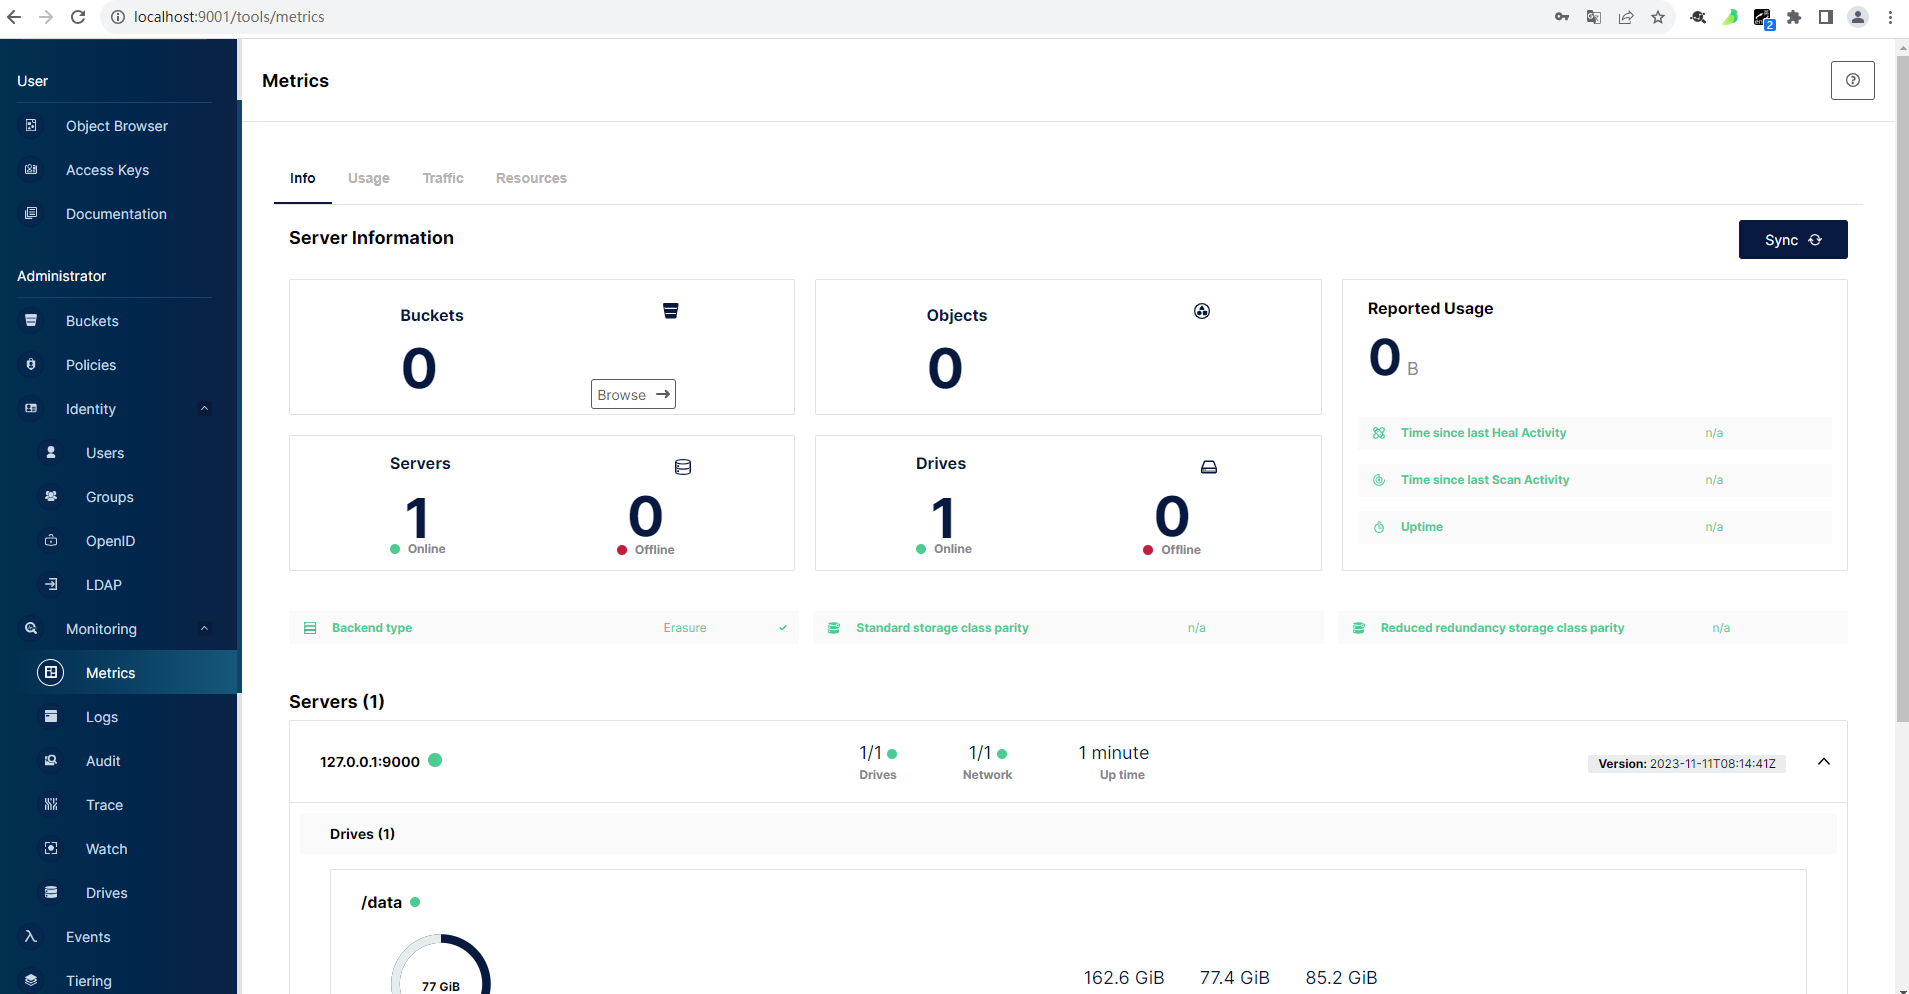Click the /data drive name
1909x994 pixels.
(381, 902)
